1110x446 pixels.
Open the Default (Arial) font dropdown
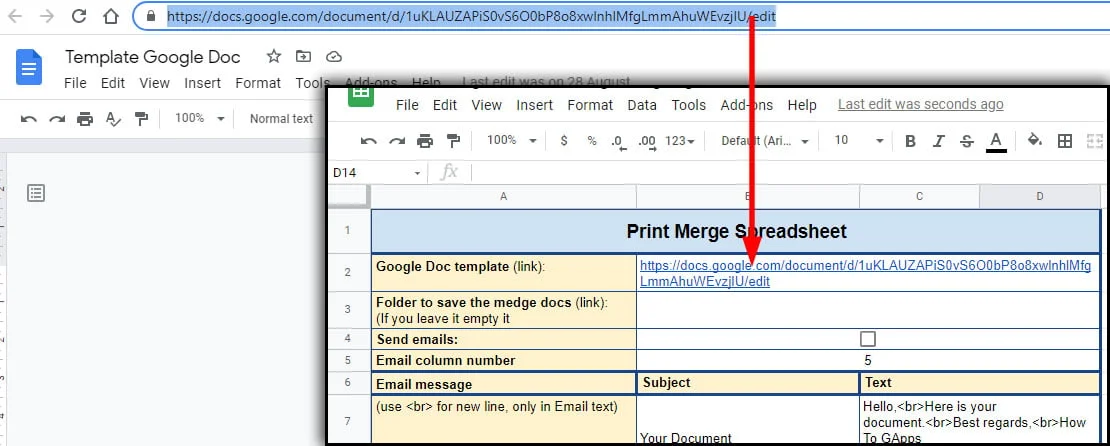tap(765, 141)
